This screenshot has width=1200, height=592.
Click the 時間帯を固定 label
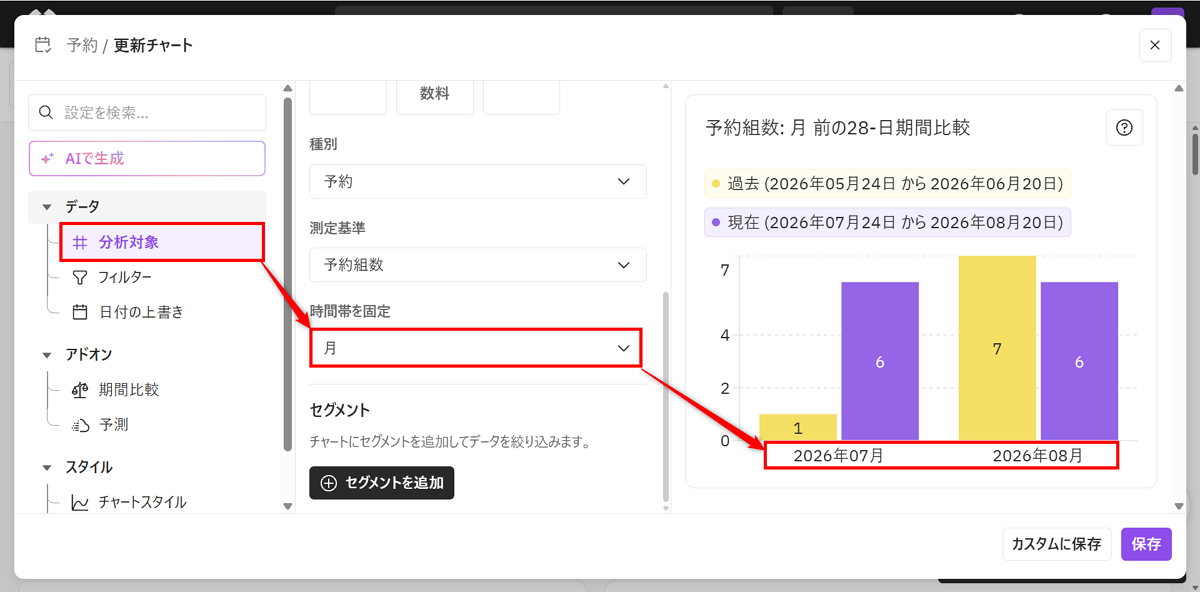(350, 312)
